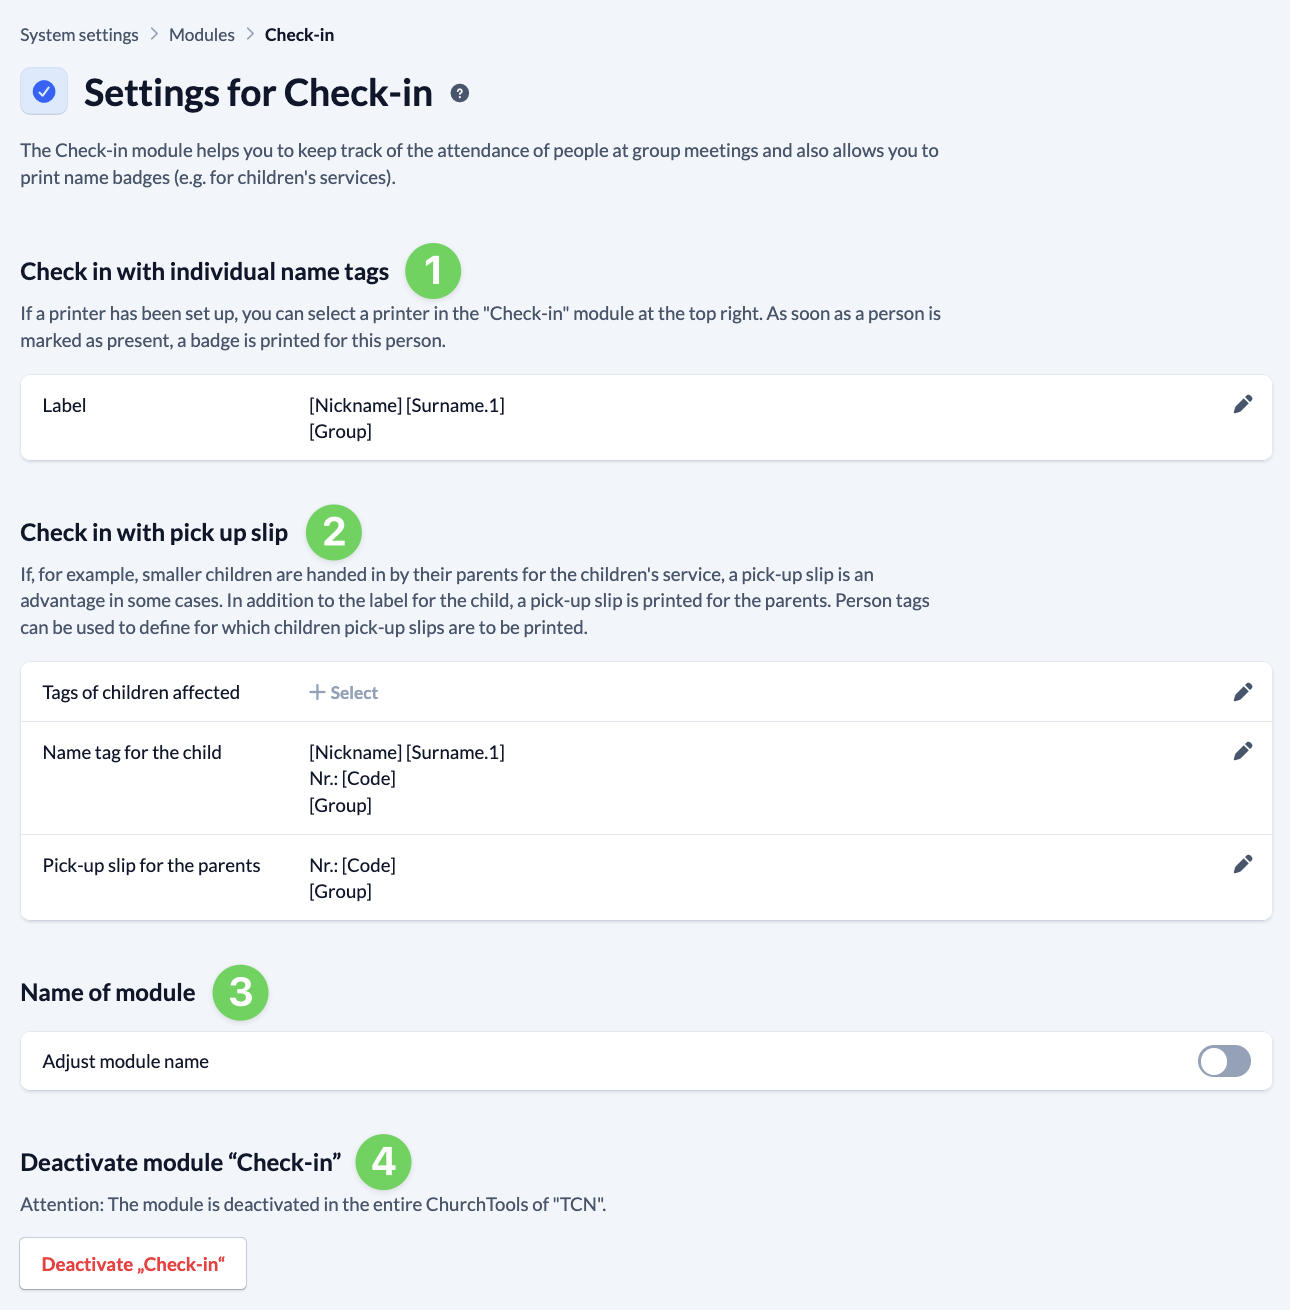Go to System settings breadcrumb
1290x1310 pixels.
[x=79, y=35]
